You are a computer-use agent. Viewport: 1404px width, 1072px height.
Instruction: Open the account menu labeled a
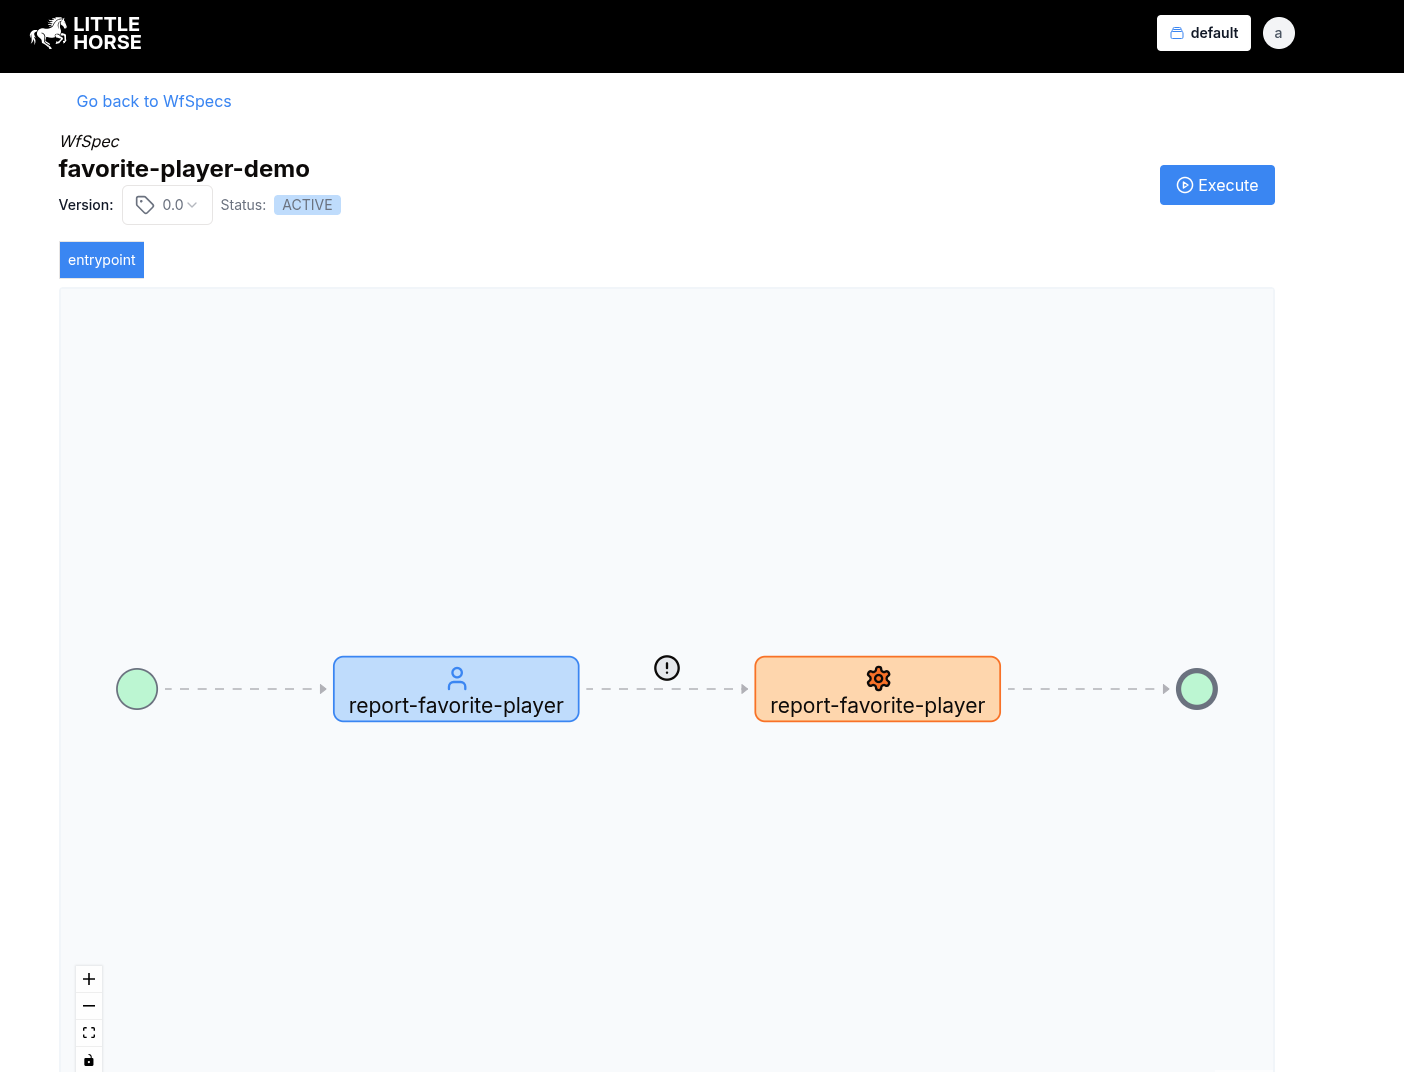(1278, 32)
